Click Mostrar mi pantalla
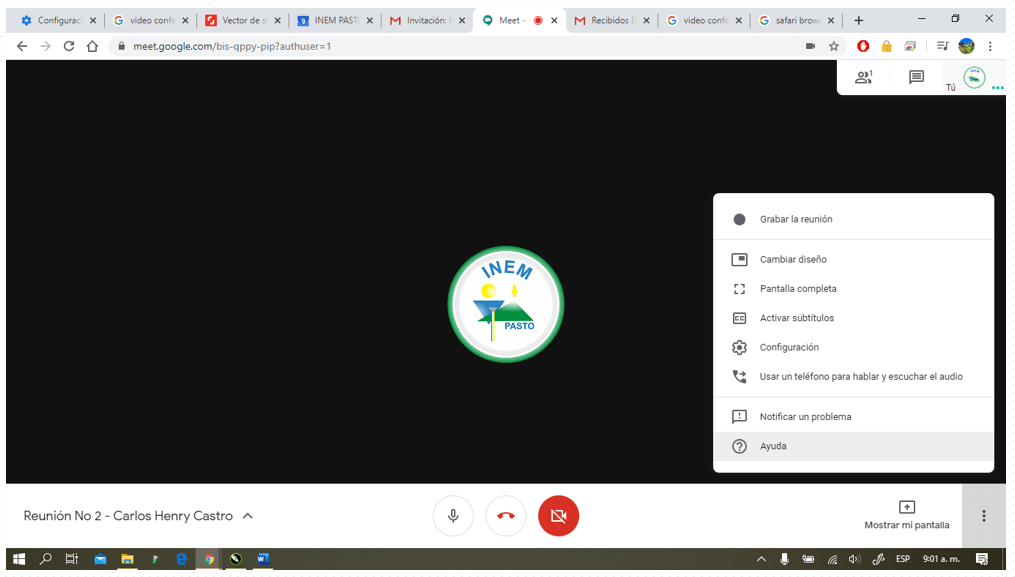 (x=906, y=515)
